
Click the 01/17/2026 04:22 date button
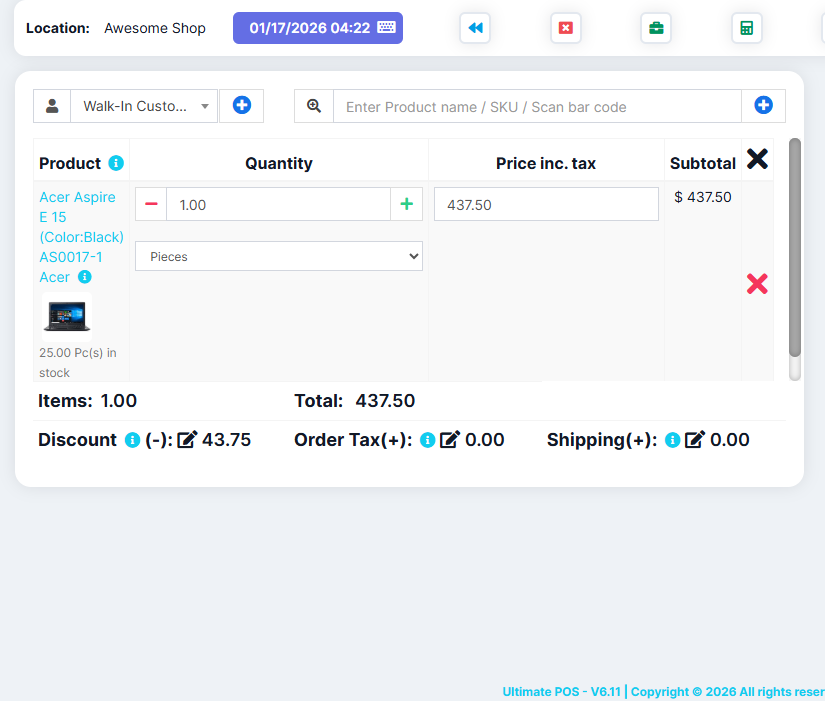coord(317,28)
